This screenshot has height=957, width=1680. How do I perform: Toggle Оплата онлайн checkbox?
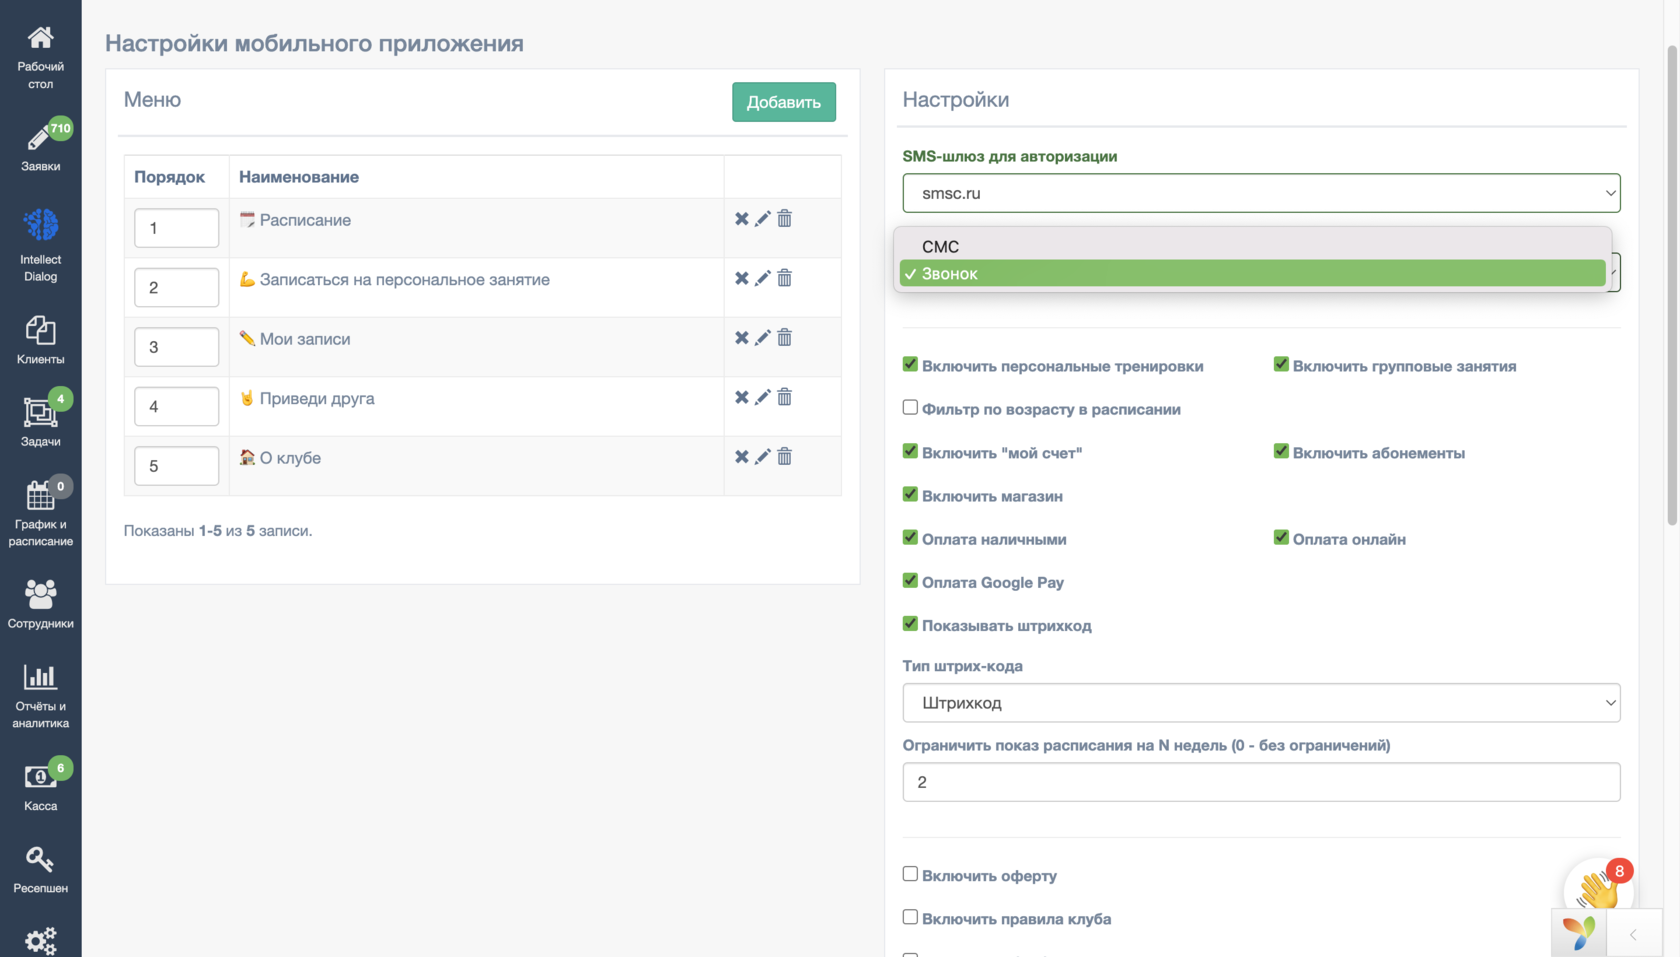point(1281,537)
